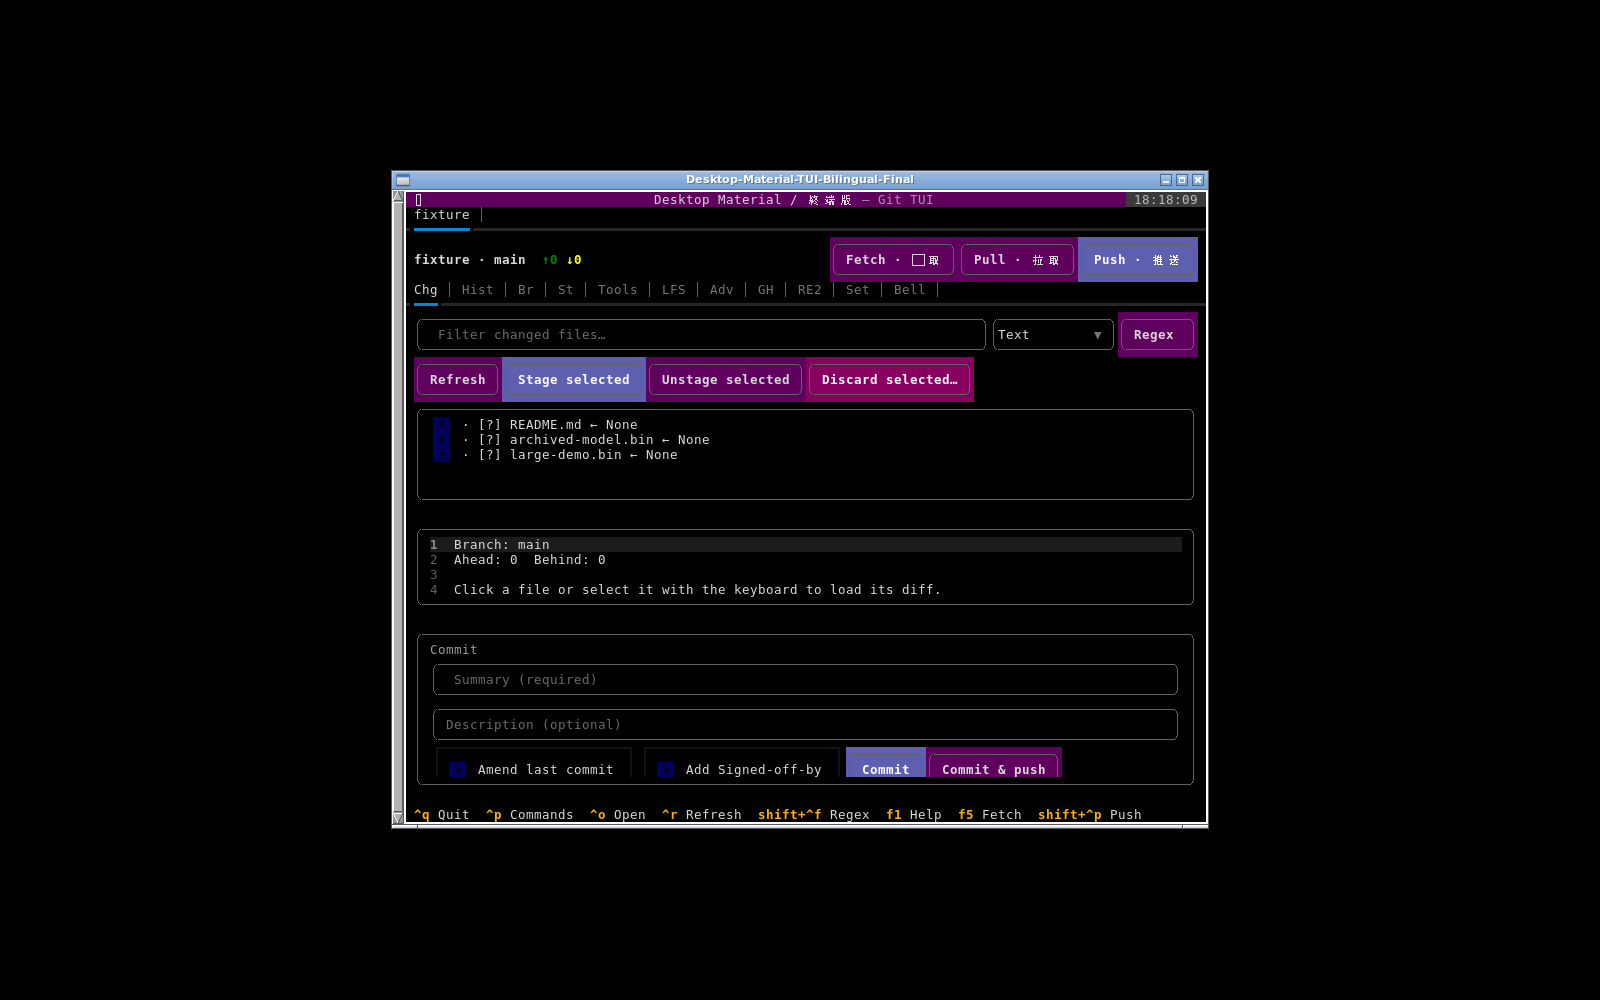Switch to the Chg tab
Viewport: 1600px width, 1000px height.
pos(426,290)
